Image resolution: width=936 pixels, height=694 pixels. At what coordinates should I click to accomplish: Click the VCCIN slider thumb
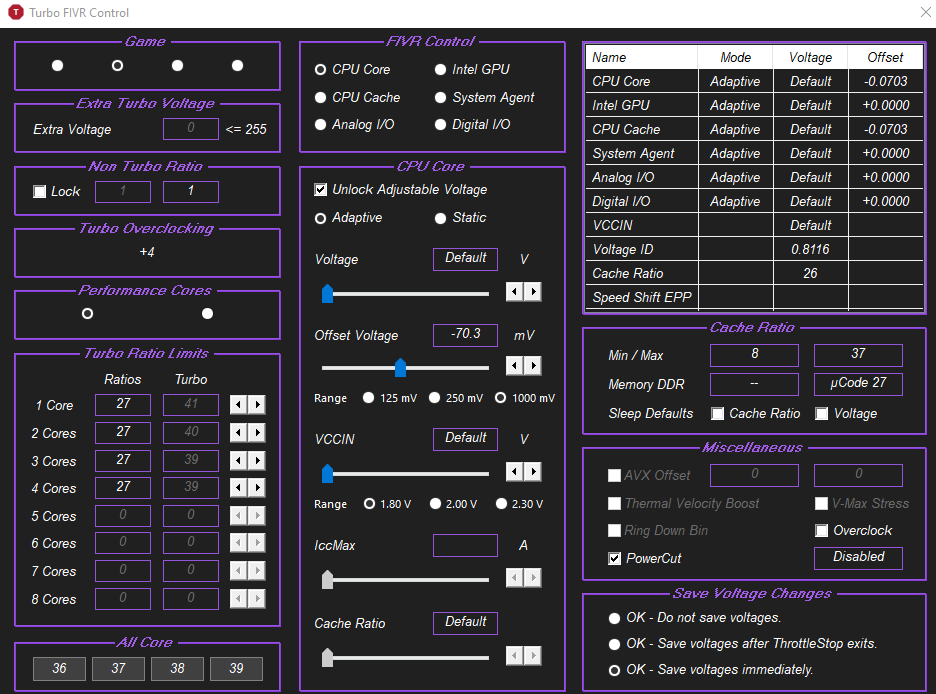[327, 473]
